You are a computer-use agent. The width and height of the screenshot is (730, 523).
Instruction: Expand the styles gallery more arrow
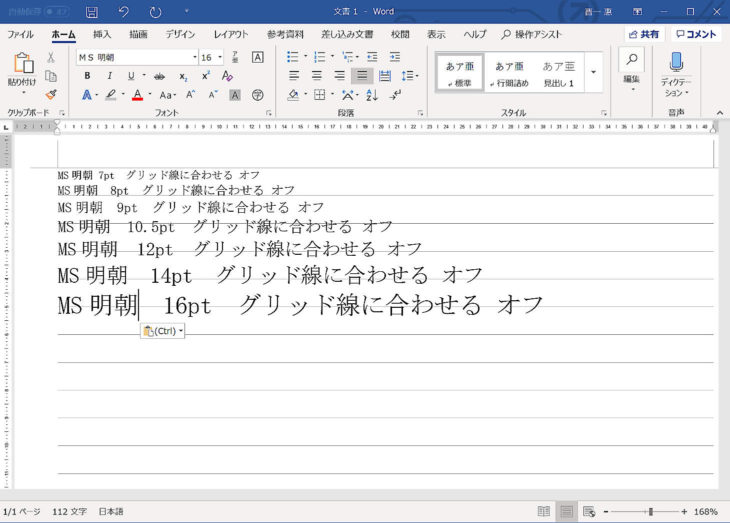click(594, 72)
